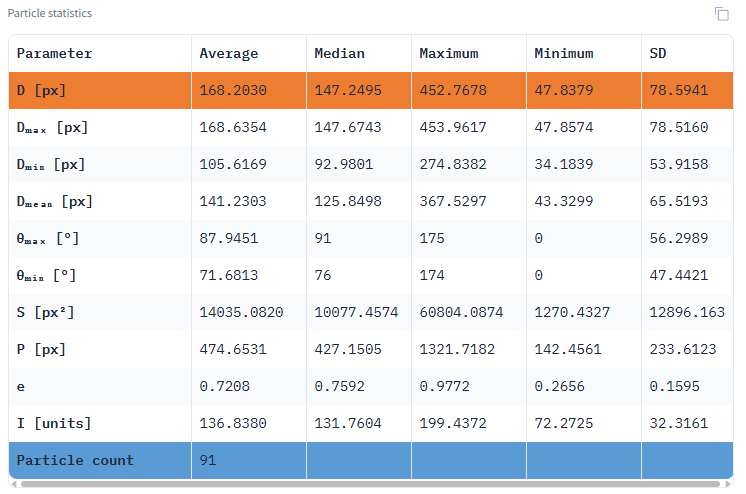This screenshot has height=494, width=746.
Task: Select the Dmin [px] row label
Action: (x=51, y=165)
